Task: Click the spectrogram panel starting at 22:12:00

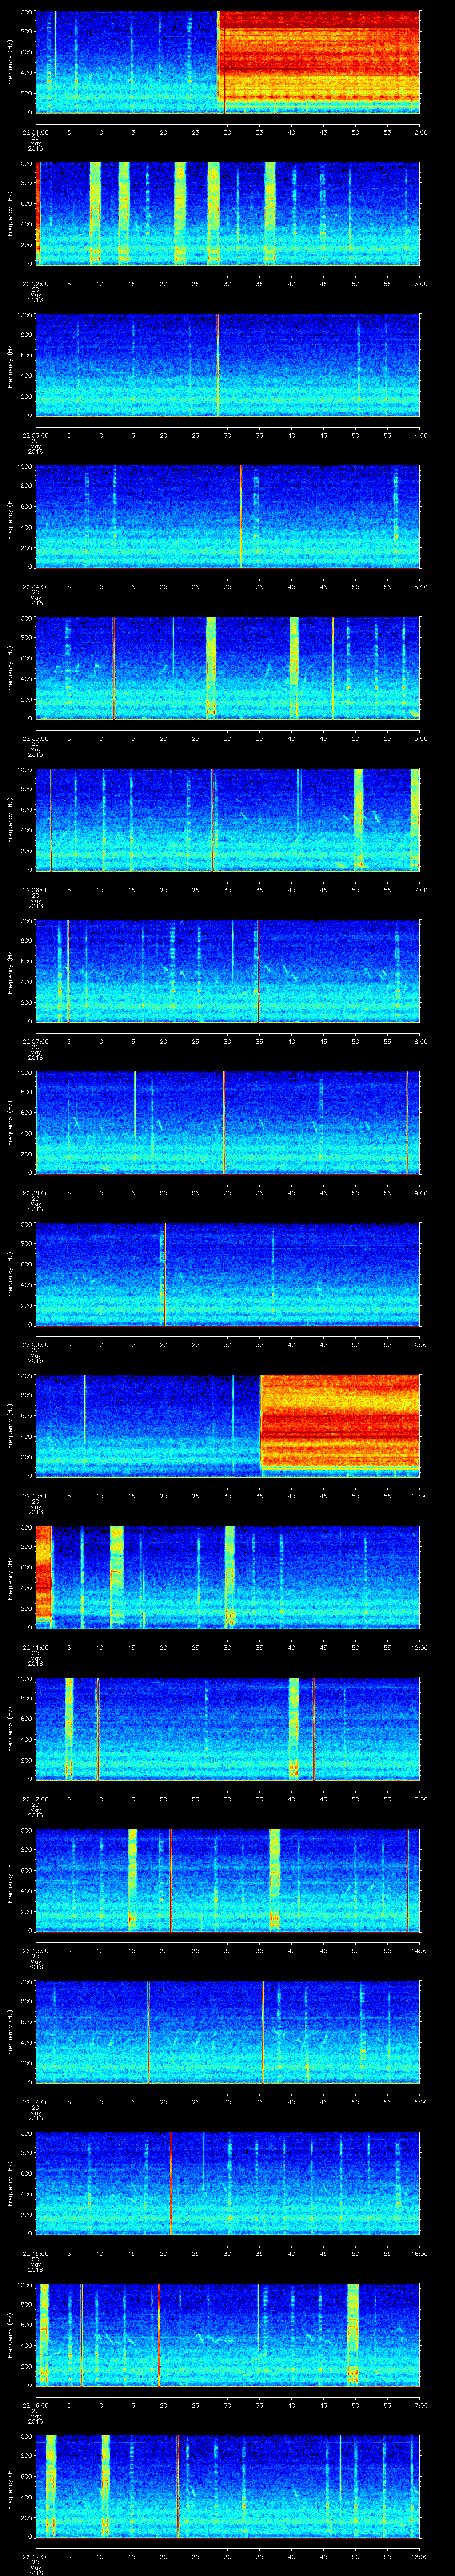Action: point(228,1728)
